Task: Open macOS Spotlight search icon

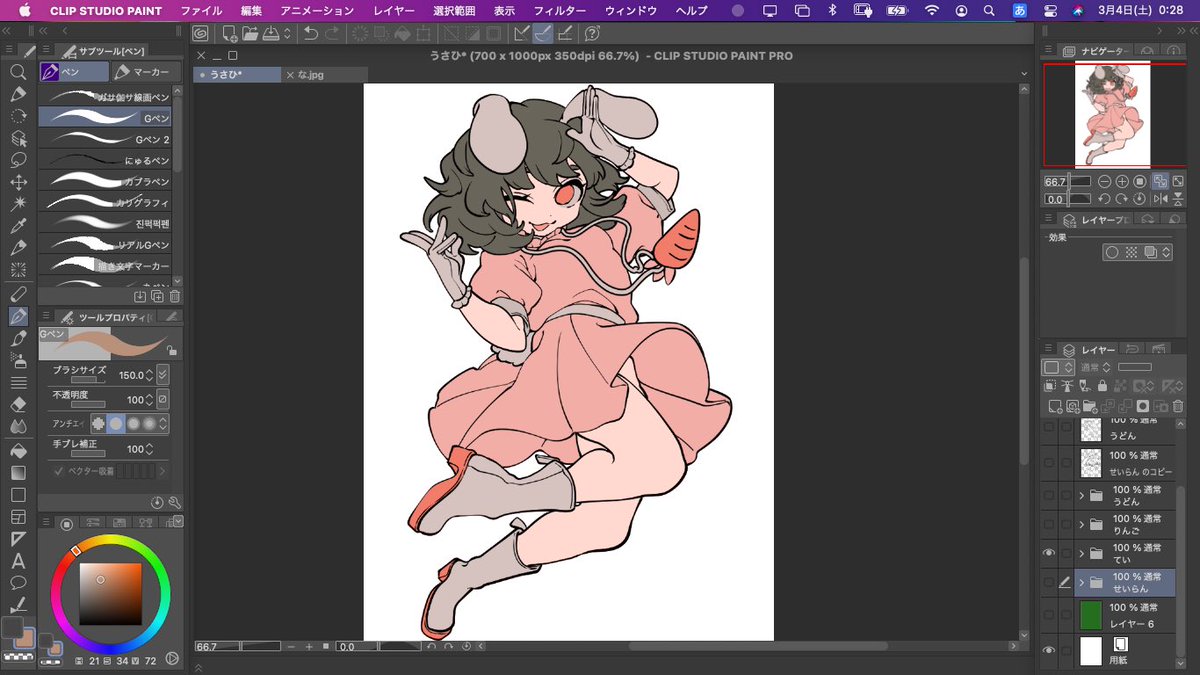Action: (x=988, y=10)
